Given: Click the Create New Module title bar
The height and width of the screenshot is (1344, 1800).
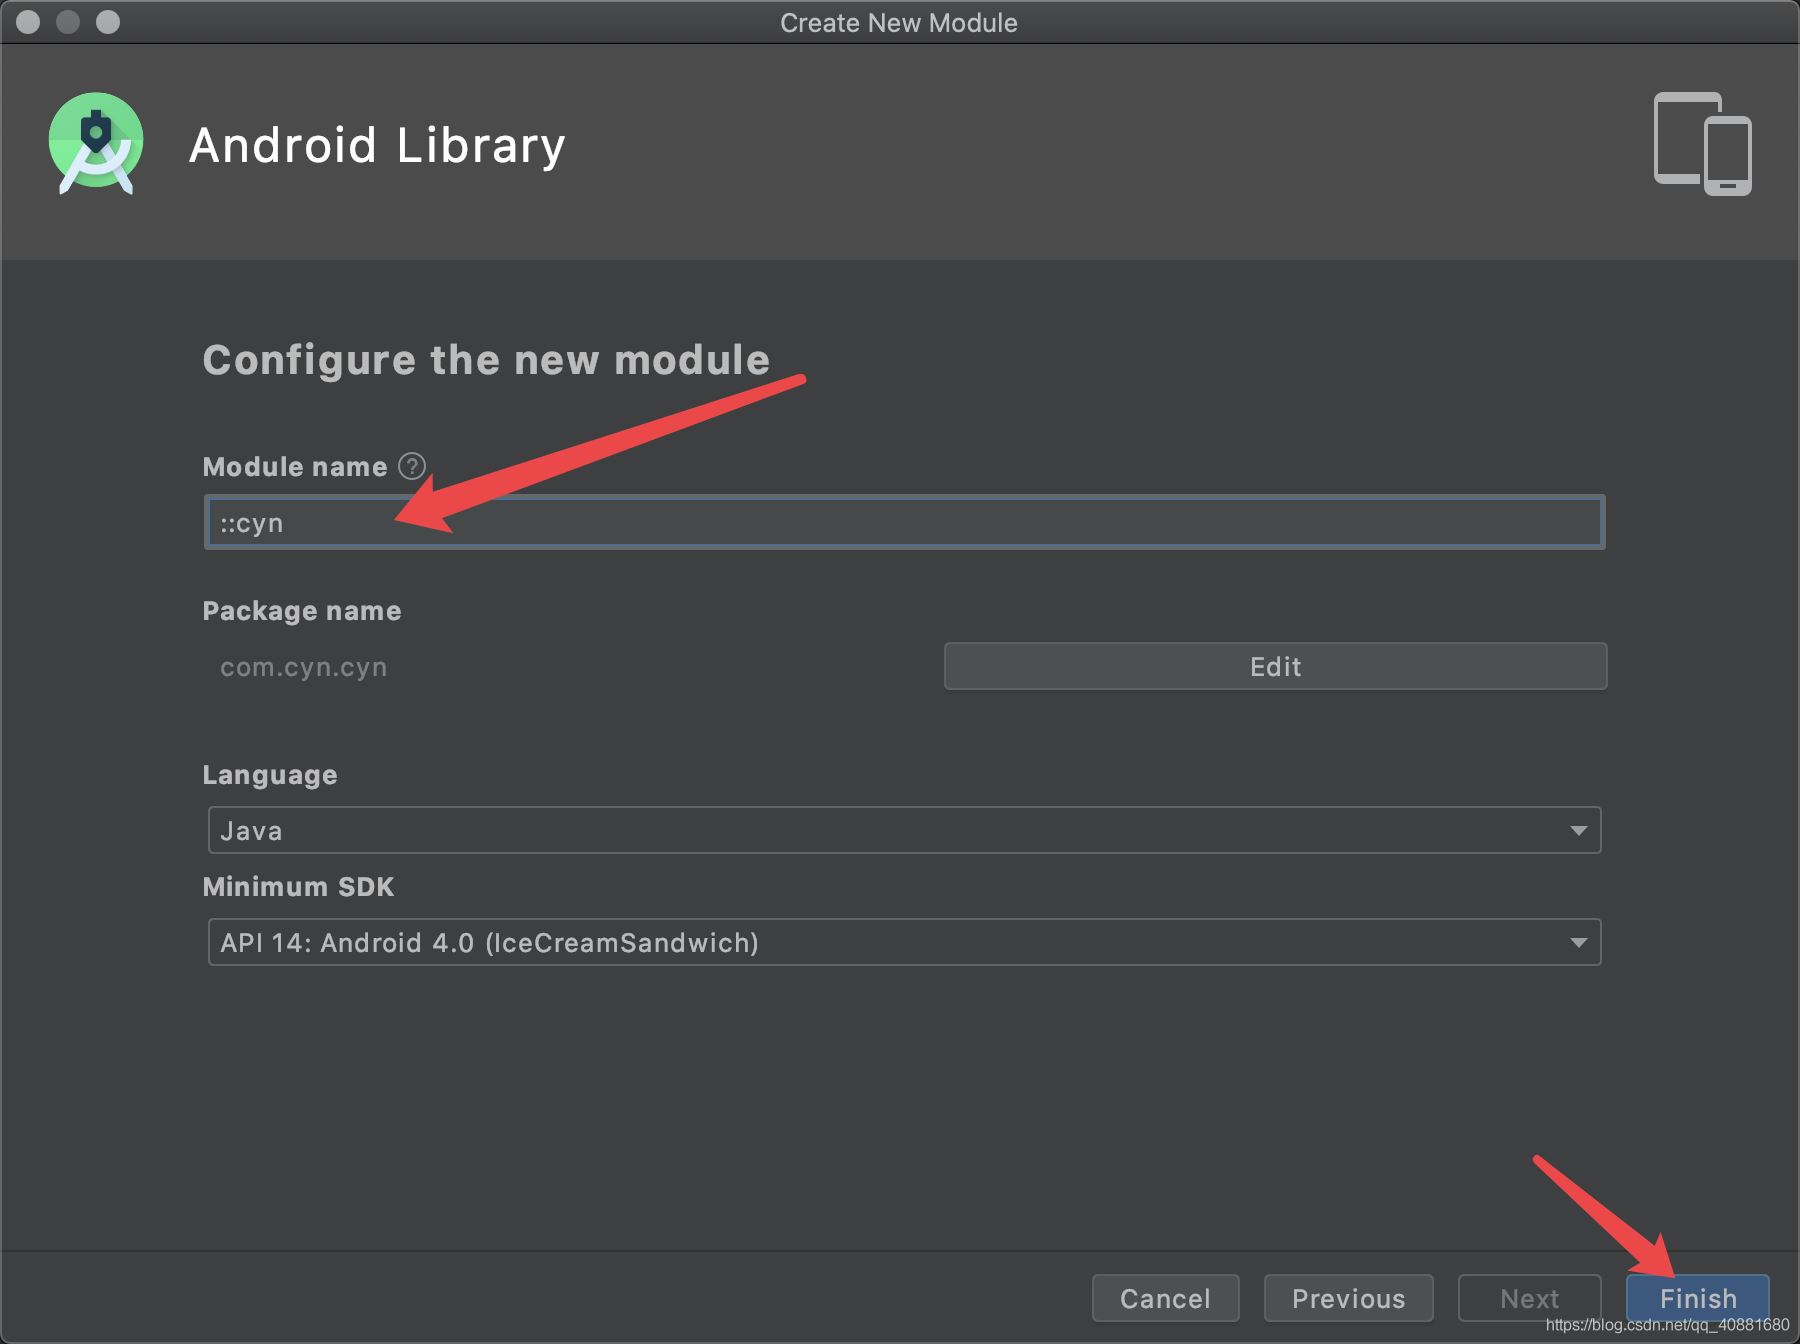Looking at the screenshot, I should point(900,21).
